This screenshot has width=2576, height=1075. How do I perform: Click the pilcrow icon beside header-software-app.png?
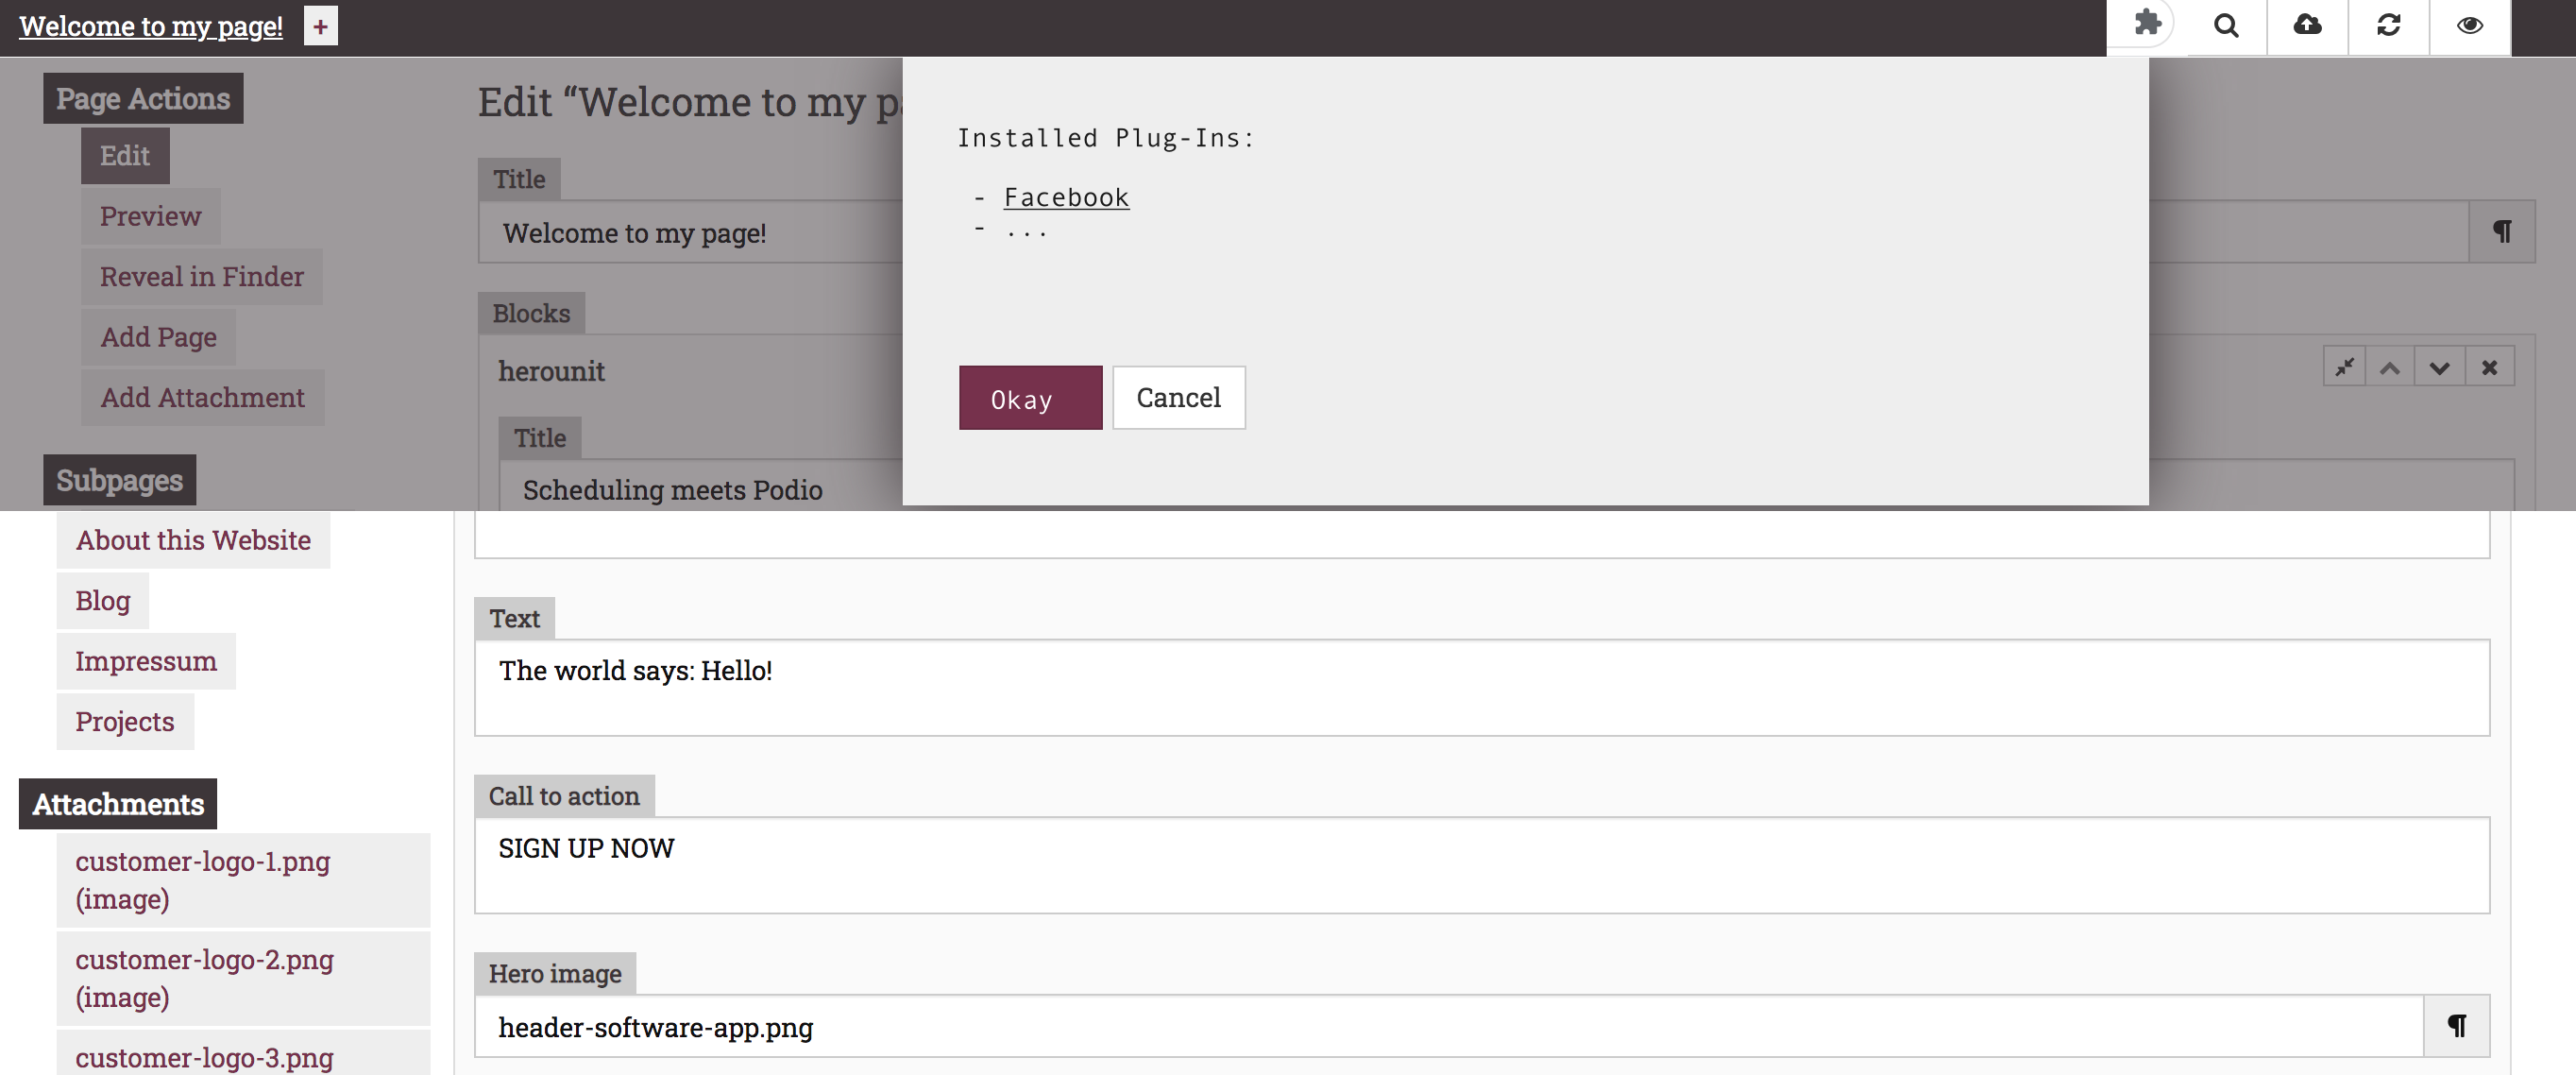point(2457,1025)
